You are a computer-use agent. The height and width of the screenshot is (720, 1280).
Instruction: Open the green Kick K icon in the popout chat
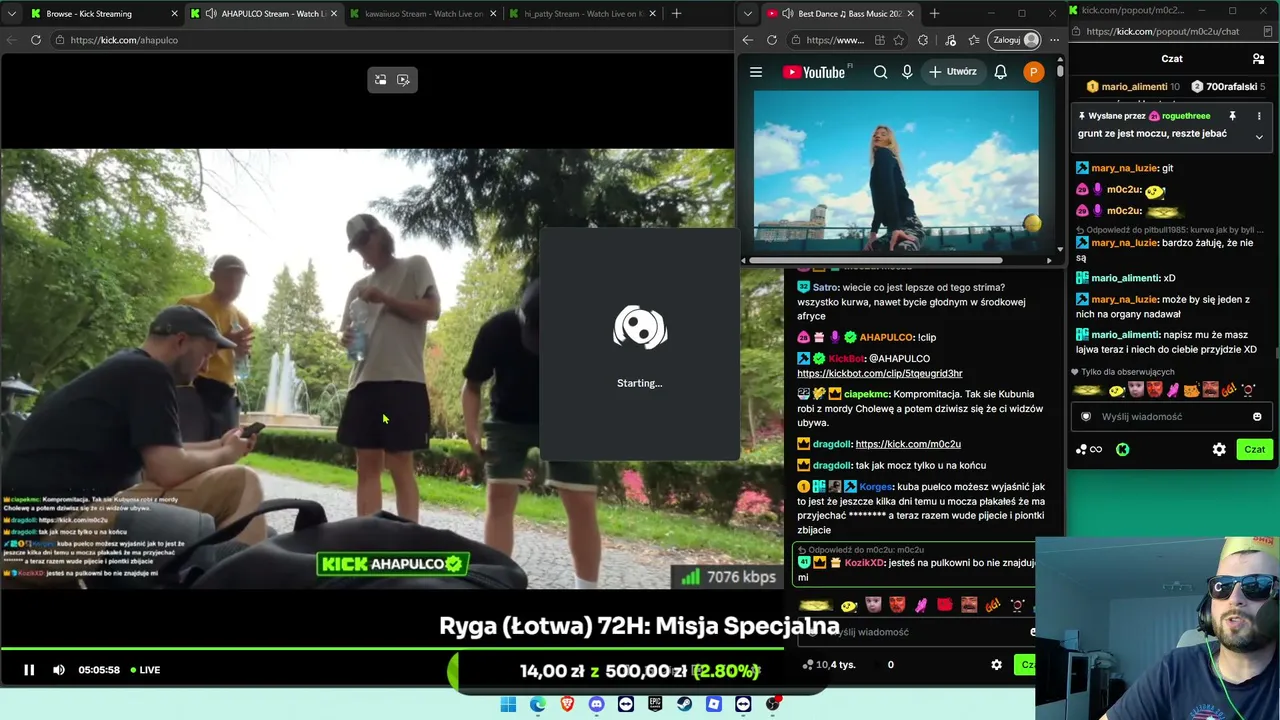coord(1123,450)
